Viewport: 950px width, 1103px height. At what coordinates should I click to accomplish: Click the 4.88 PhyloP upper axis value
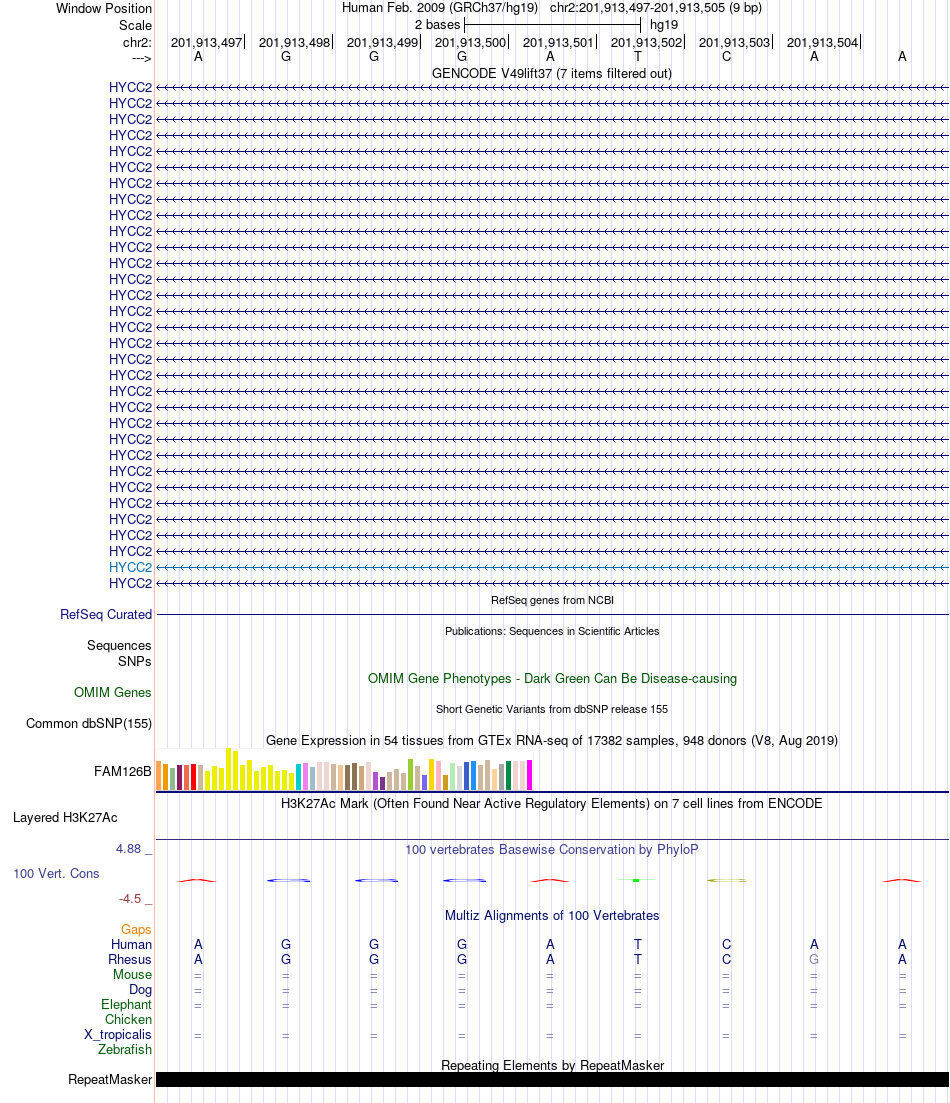click(x=129, y=848)
